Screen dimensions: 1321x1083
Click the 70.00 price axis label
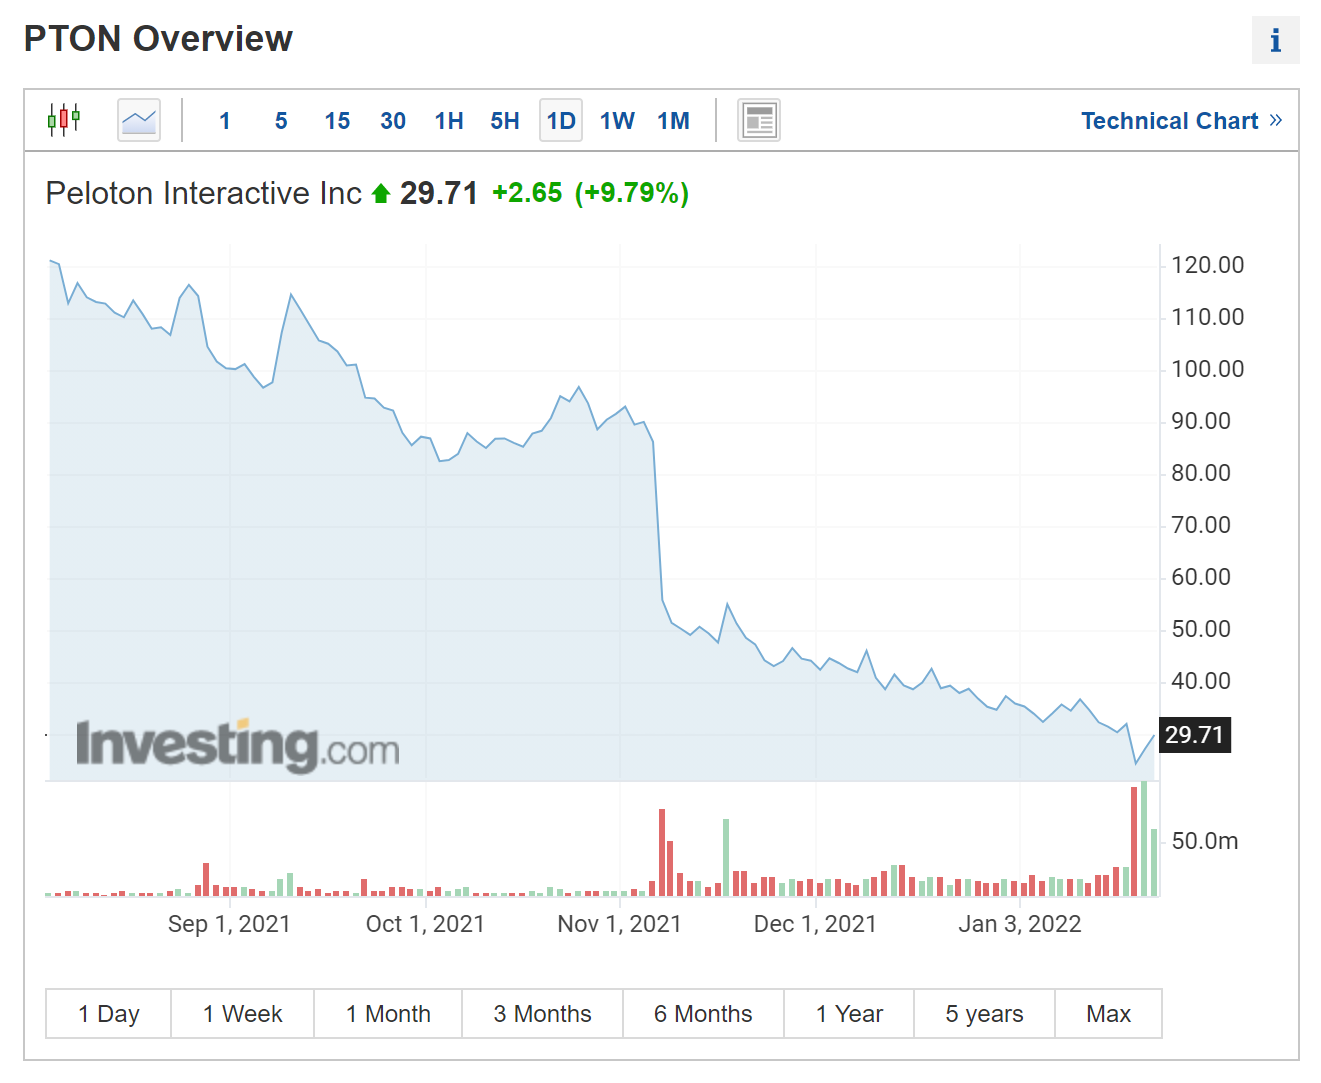(1201, 525)
